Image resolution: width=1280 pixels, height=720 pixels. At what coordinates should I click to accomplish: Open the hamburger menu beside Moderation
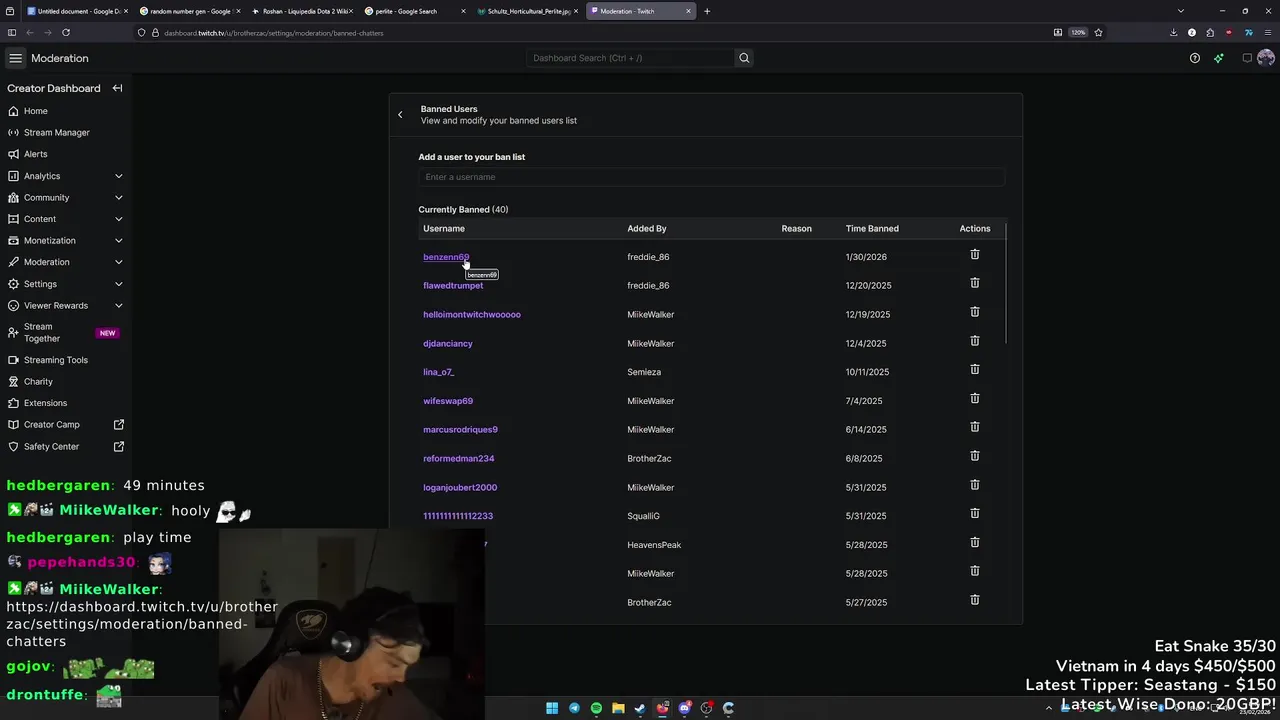point(15,58)
